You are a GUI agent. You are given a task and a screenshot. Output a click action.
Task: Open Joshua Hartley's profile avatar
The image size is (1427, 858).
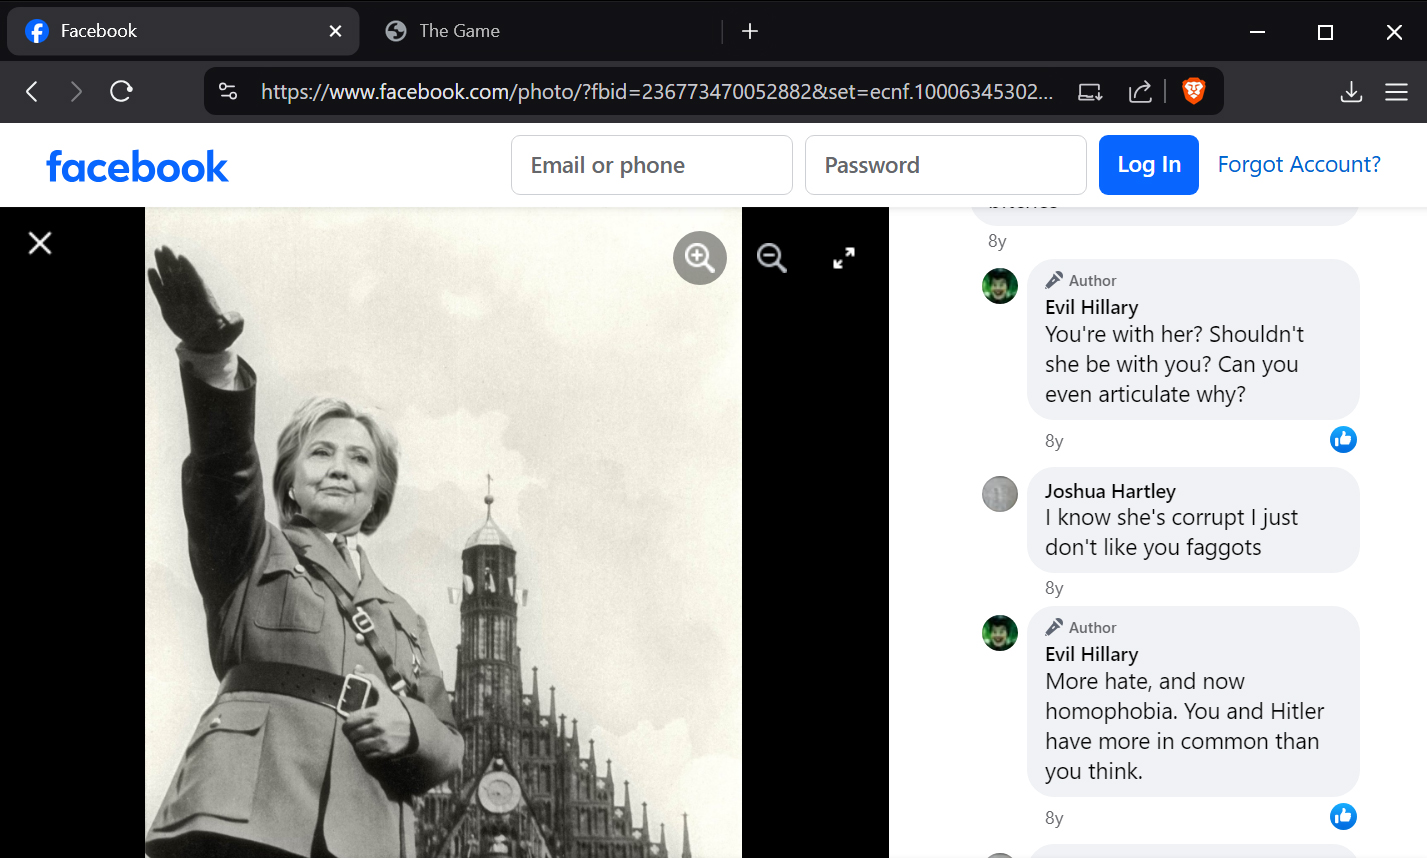pos(1000,494)
